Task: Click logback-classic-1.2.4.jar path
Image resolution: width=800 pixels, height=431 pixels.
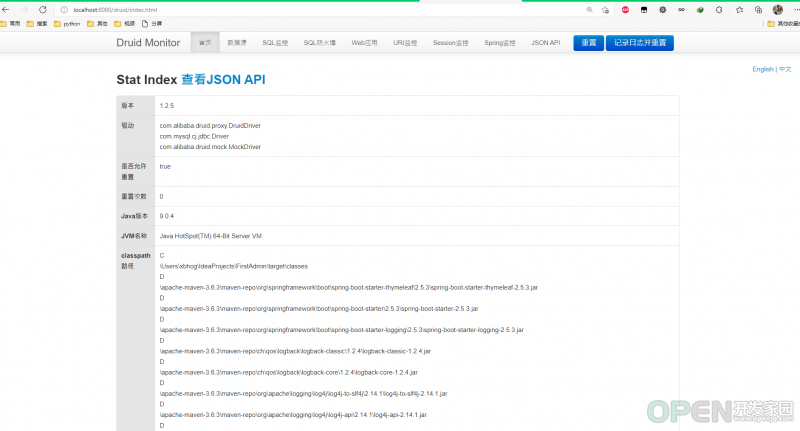Action: [x=295, y=351]
